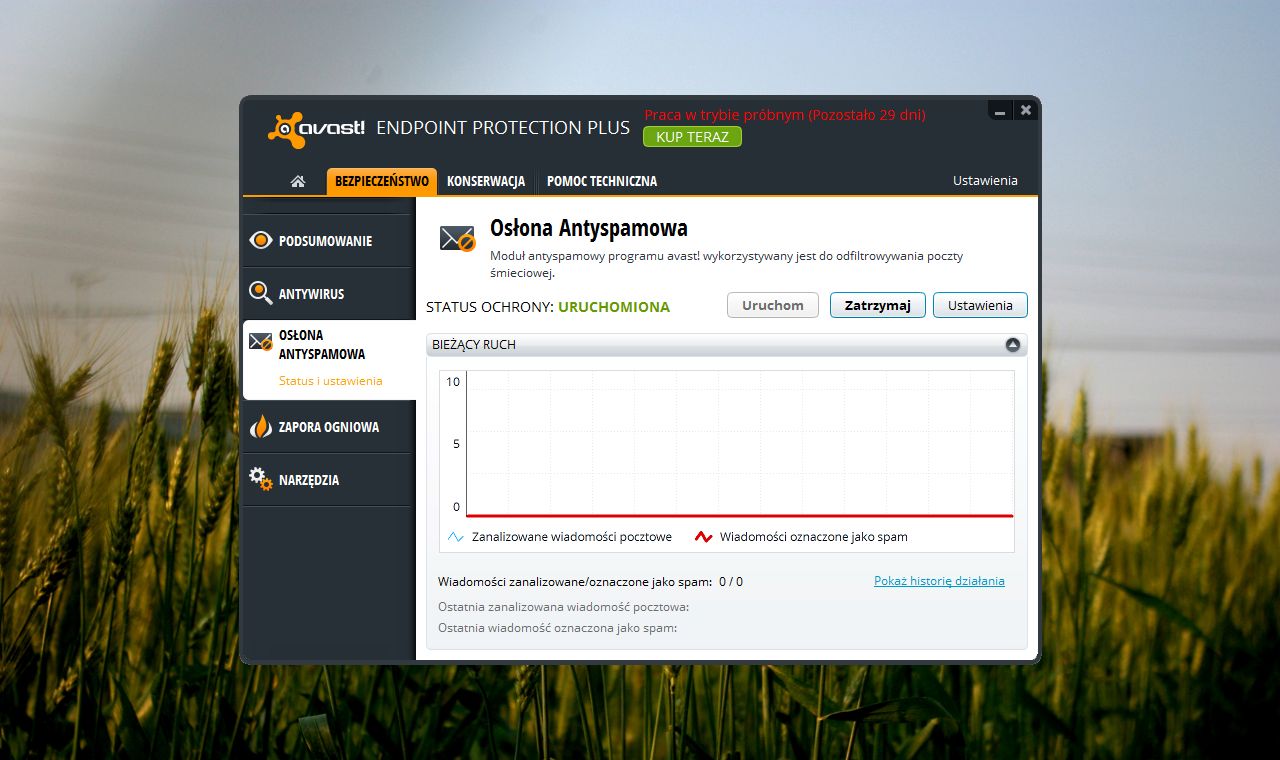Select Narzędzia in the sidebar

click(328, 480)
